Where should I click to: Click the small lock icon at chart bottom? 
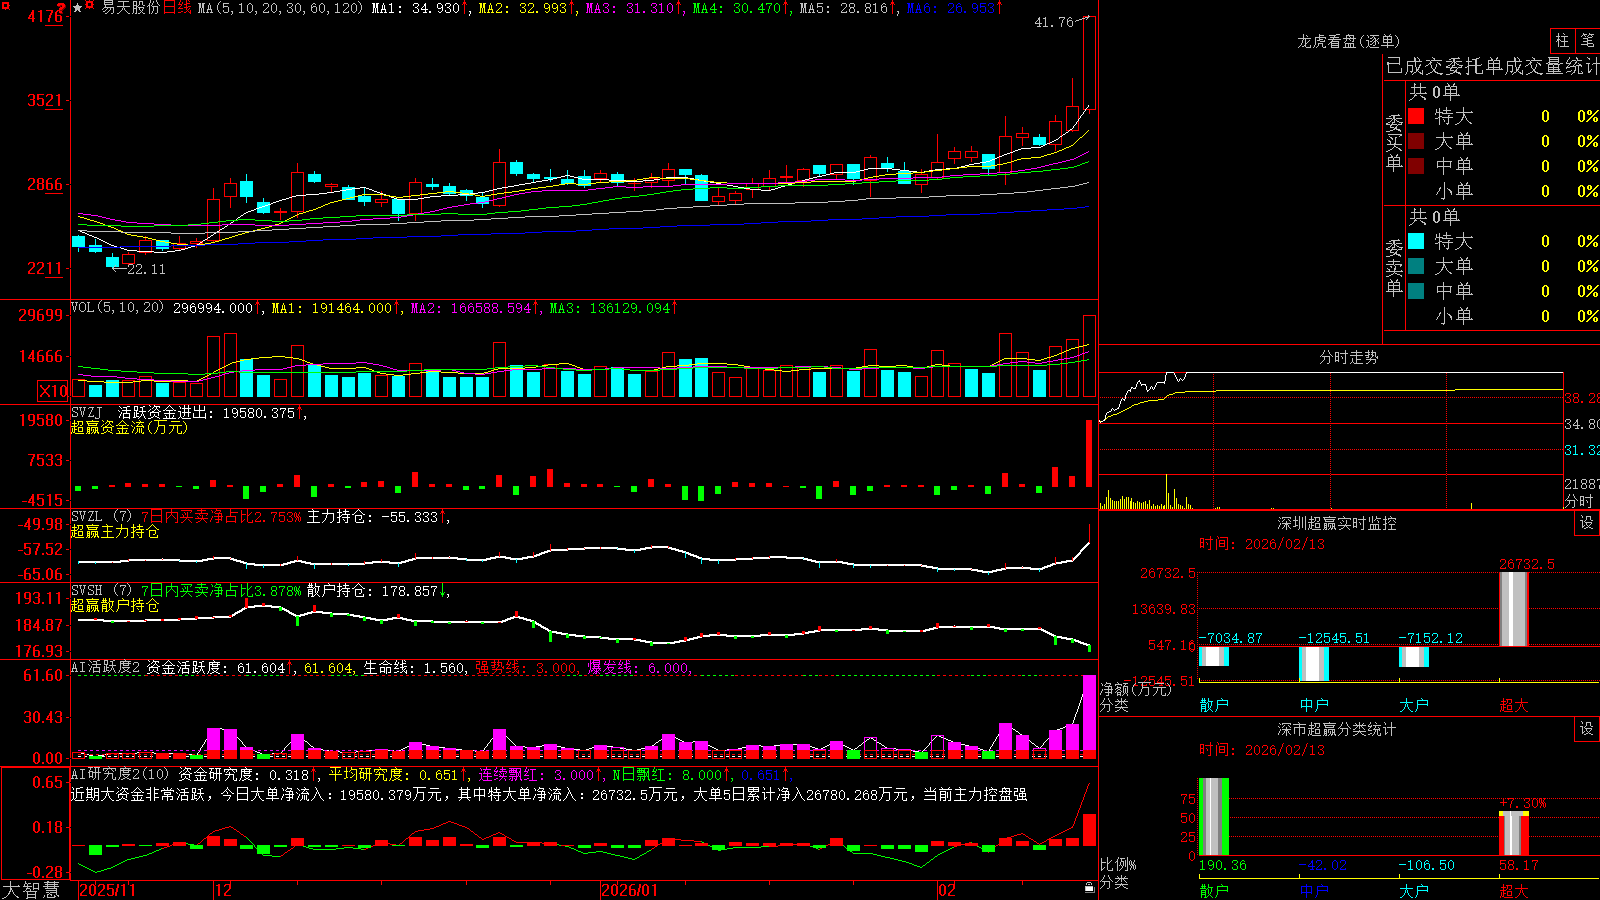[x=1090, y=888]
